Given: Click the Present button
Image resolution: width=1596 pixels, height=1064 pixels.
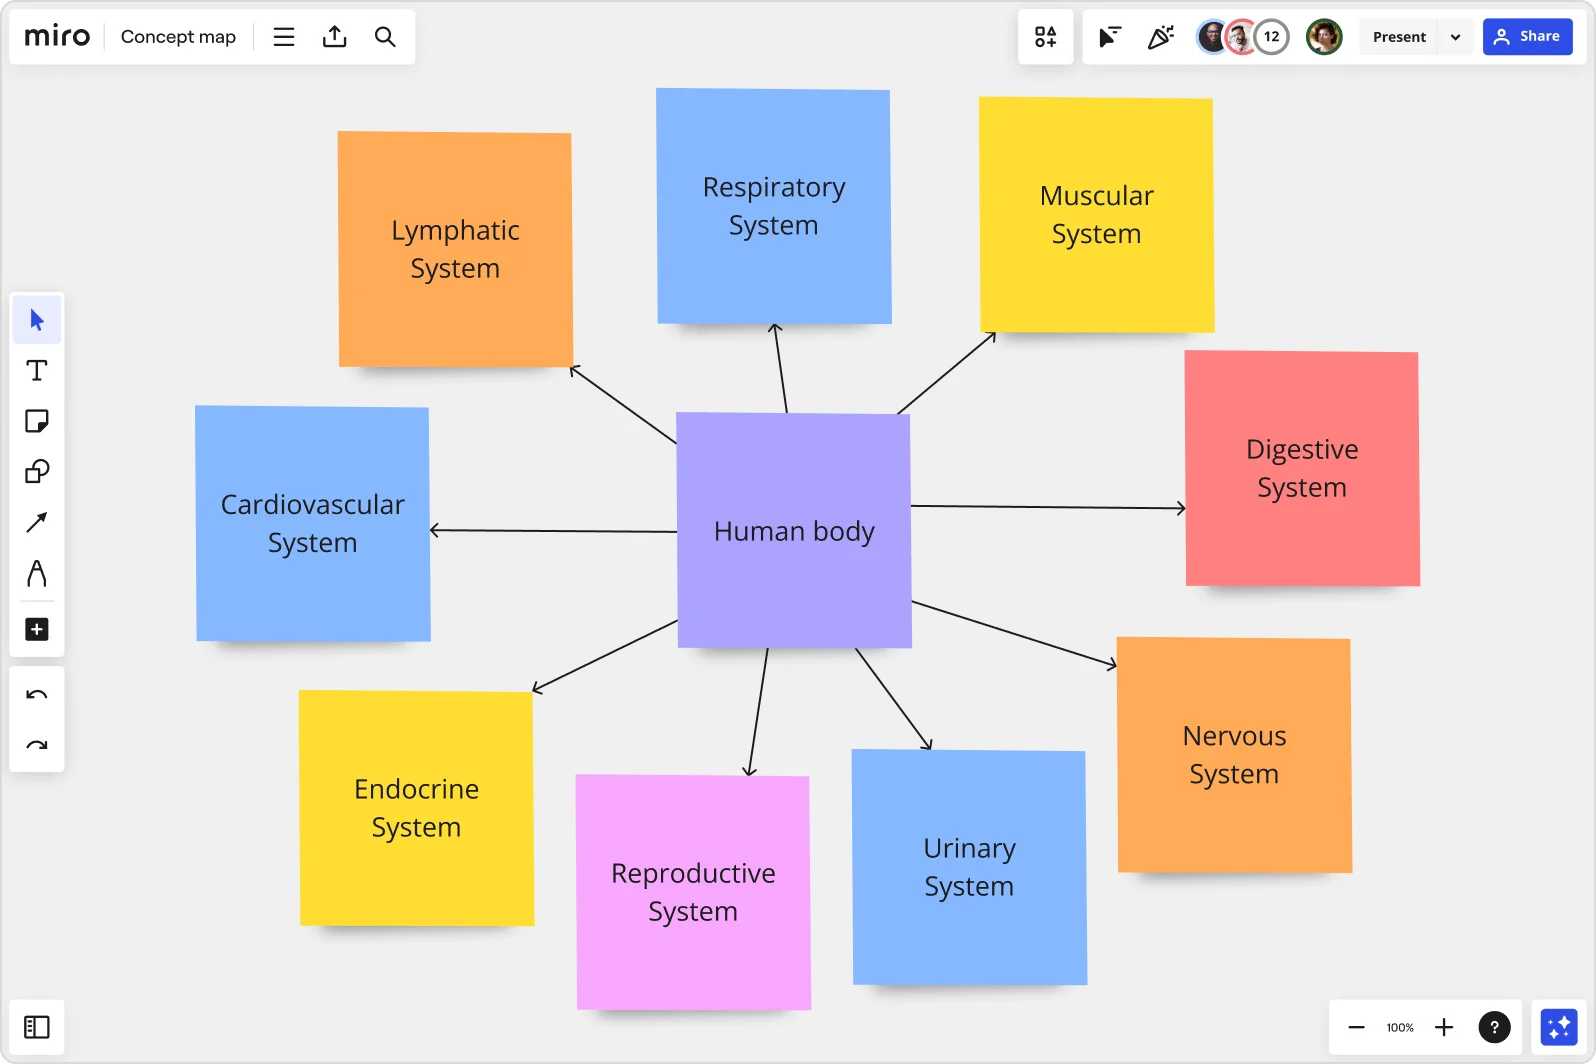Looking at the screenshot, I should 1399,37.
